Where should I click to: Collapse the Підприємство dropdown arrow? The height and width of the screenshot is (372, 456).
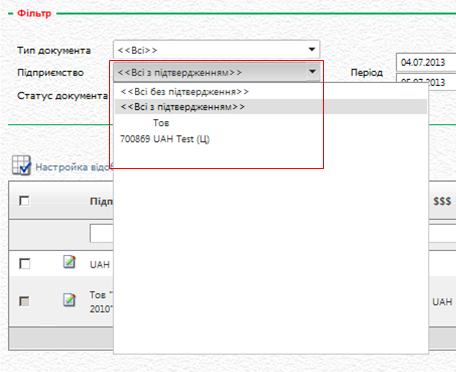tap(312, 72)
